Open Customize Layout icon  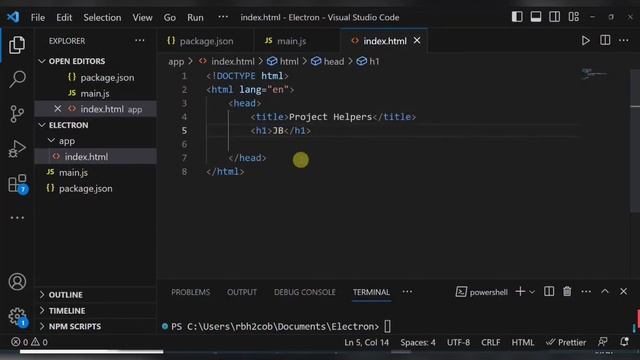pyautogui.click(x=573, y=17)
